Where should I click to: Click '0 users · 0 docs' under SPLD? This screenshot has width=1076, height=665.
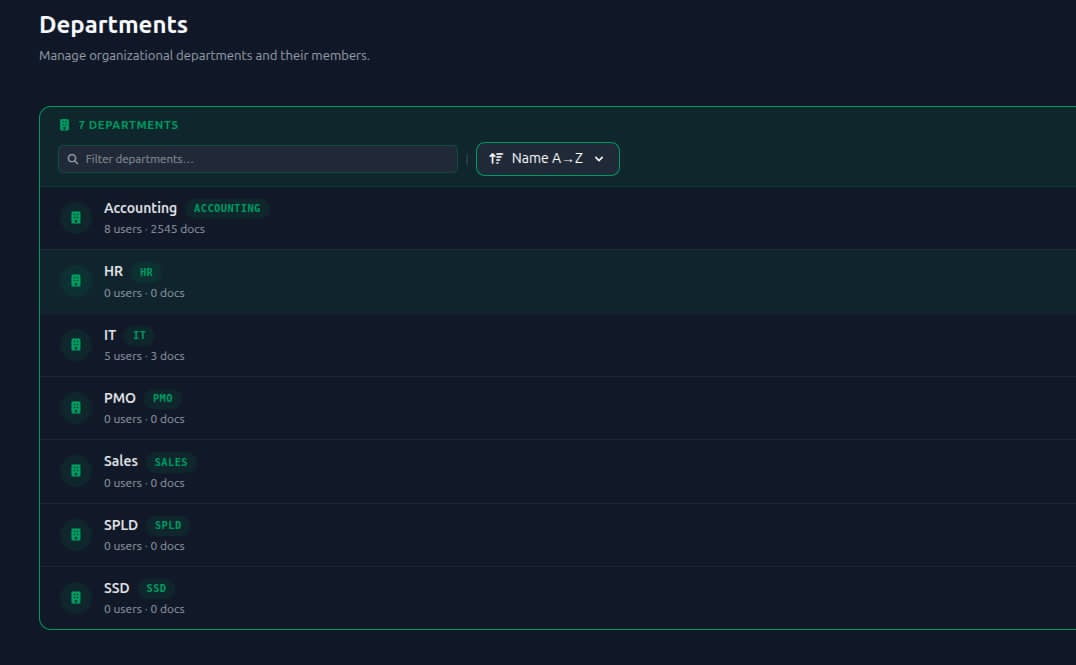144,546
